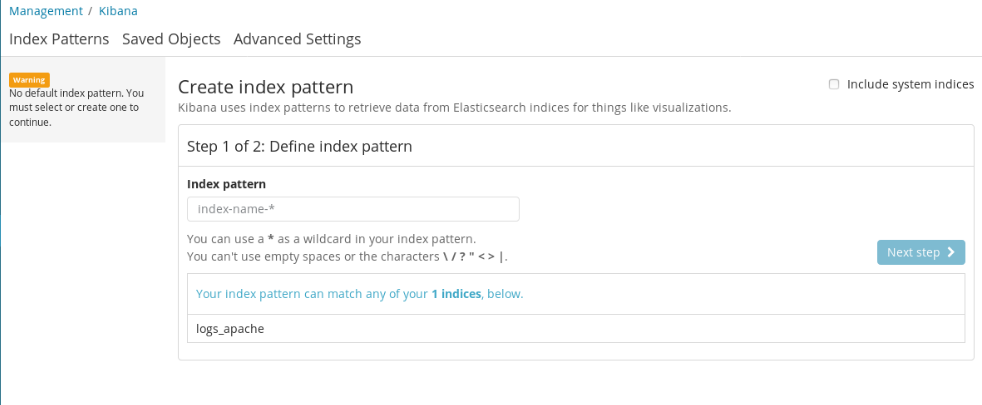Viewport: 982px width, 405px height.
Task: Enable the Include system indices checkbox
Action: pos(834,85)
